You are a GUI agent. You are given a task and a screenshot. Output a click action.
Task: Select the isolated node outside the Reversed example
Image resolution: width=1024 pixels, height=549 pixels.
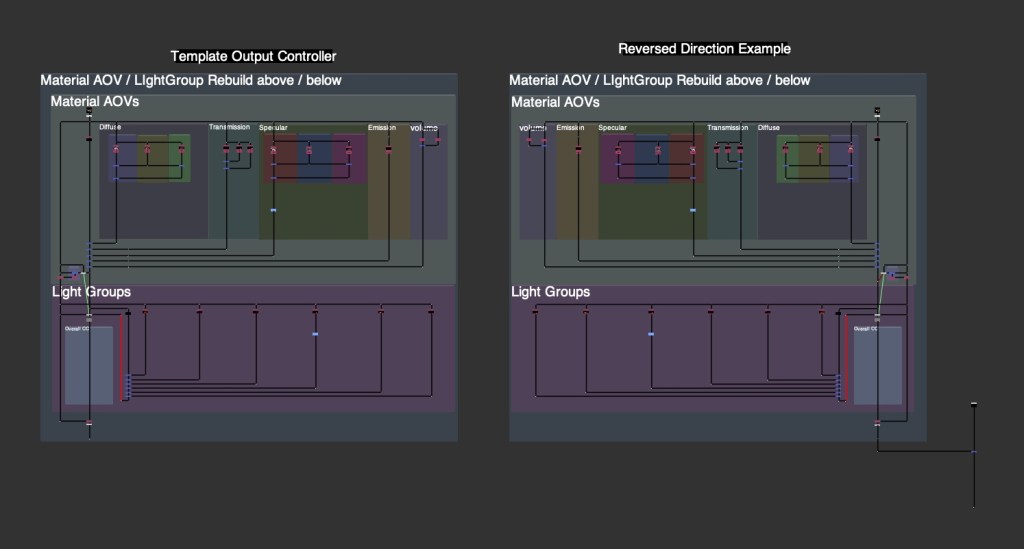[x=974, y=404]
